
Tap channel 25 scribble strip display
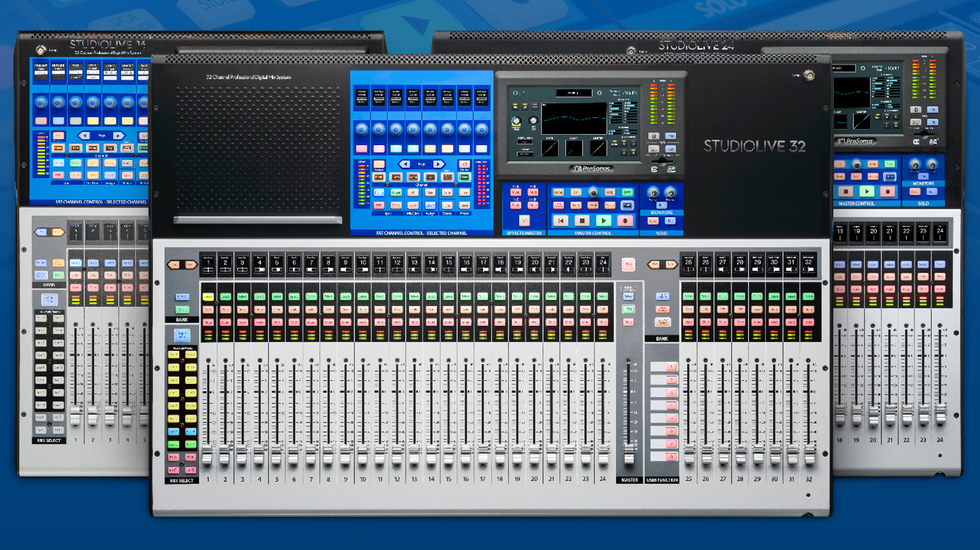(x=689, y=264)
